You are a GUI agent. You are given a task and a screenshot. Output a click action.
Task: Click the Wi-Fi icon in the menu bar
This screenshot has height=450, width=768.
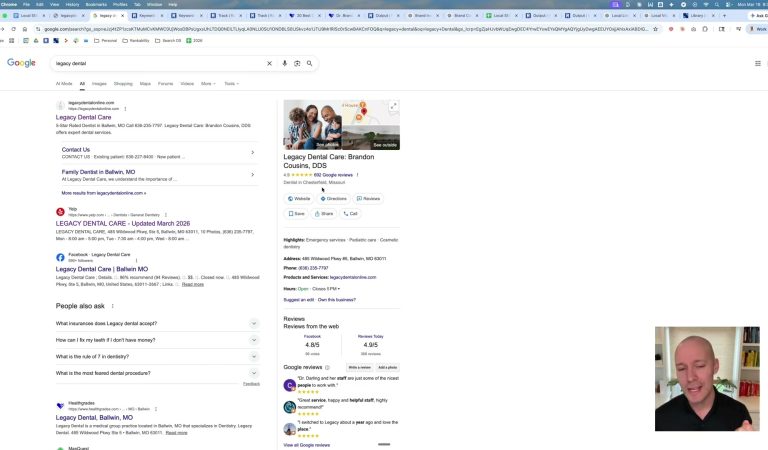click(x=705, y=4)
